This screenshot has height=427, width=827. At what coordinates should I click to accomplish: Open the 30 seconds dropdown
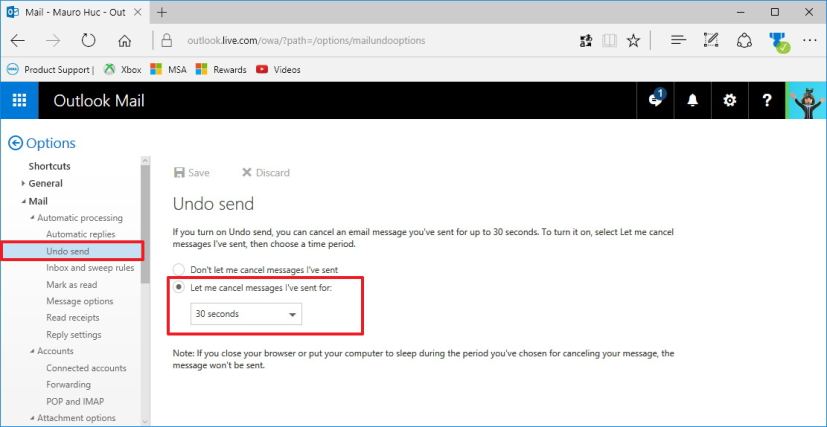[246, 314]
